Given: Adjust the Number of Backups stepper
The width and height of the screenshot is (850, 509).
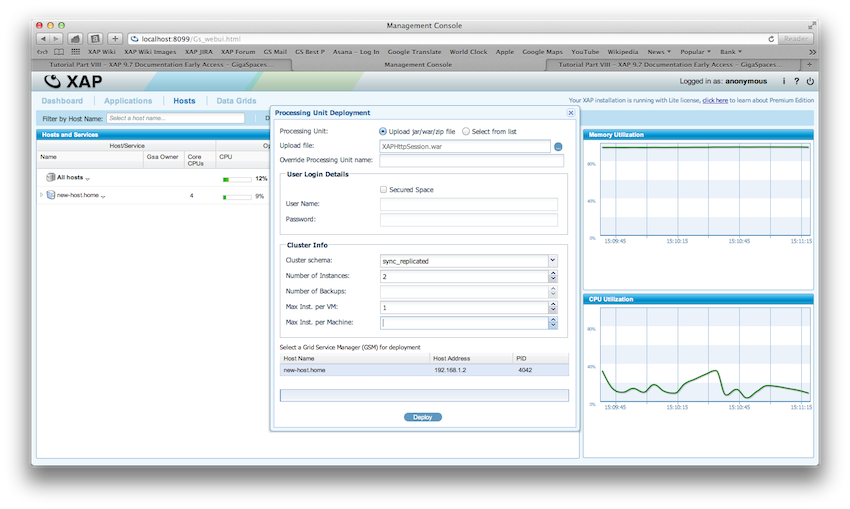Looking at the screenshot, I should (553, 292).
